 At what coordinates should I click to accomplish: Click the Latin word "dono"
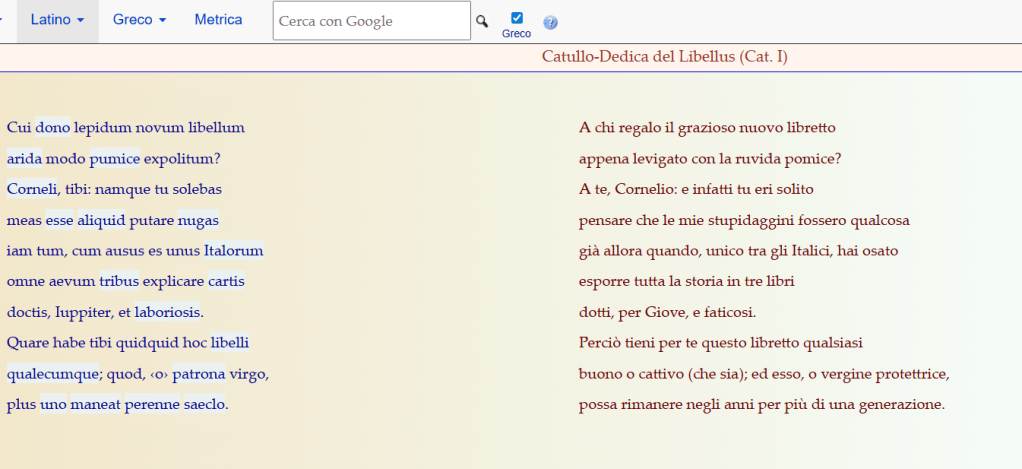(x=52, y=128)
